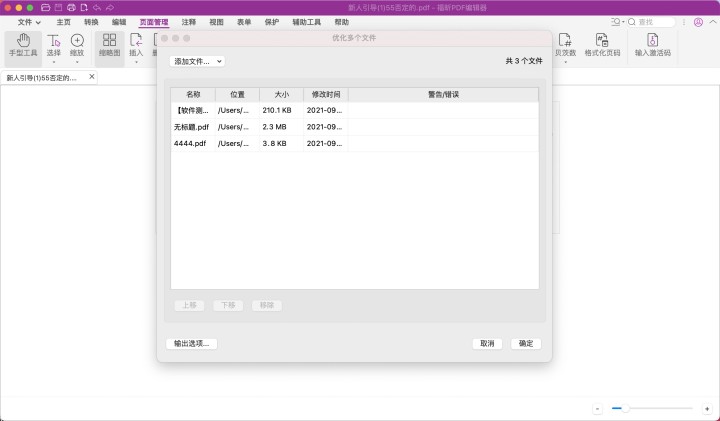Click the Enter Activation Code (输入激活码) icon
Image resolution: width=720 pixels, height=421 pixels.
[x=652, y=41]
